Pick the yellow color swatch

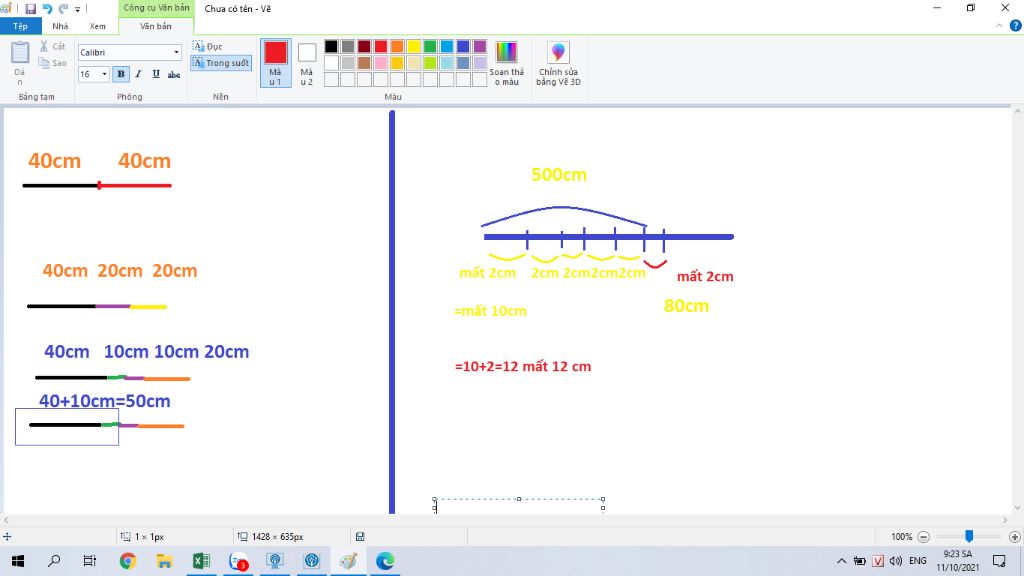tap(413, 46)
